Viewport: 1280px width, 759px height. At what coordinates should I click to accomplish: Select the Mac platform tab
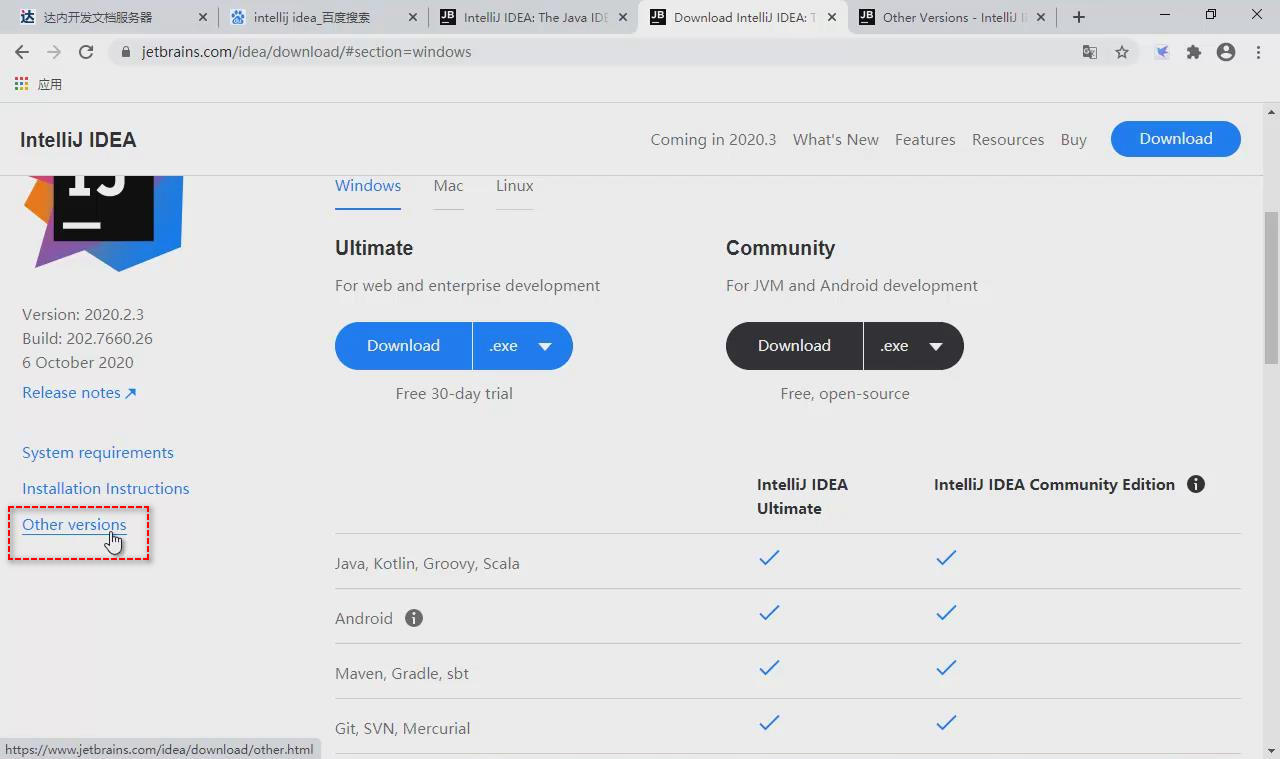(x=448, y=186)
